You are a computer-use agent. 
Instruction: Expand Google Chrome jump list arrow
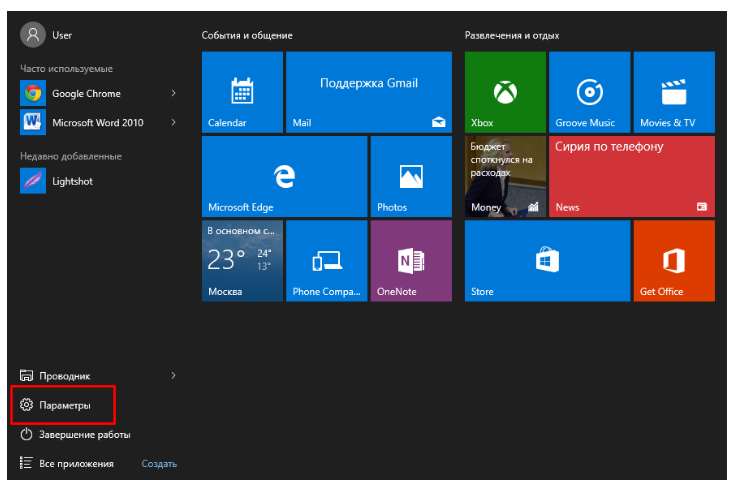point(173,93)
